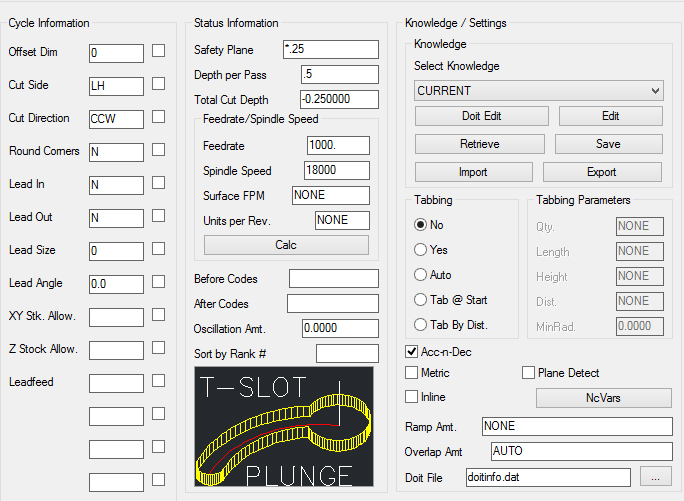Click the Retrieve knowledge button
Screen dimensions: 684x501
point(479,144)
